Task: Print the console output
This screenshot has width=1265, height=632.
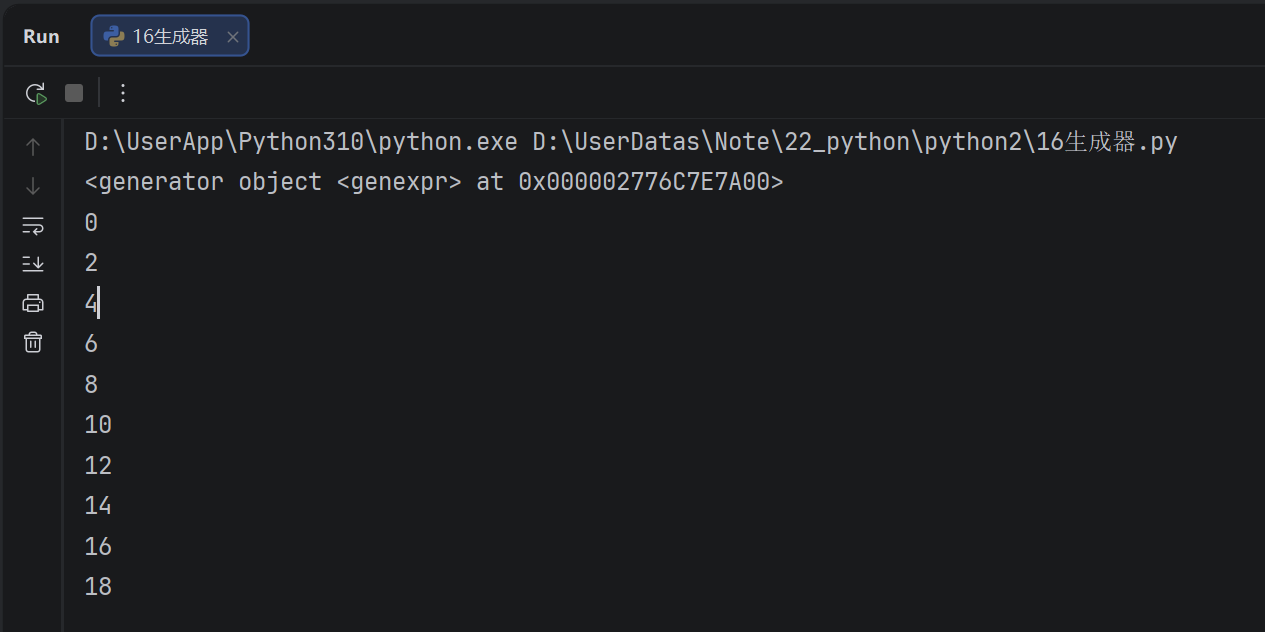Action: pyautogui.click(x=33, y=303)
